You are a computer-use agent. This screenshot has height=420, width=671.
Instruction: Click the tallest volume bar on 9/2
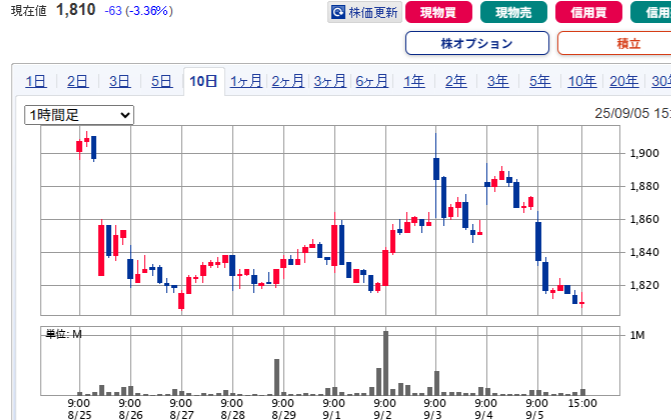[x=386, y=363]
